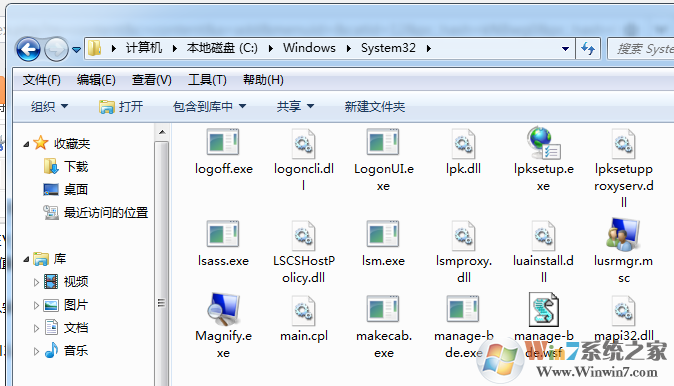Click the 打开 toolbar button
Image resolution: width=674 pixels, height=386 pixels.
click(121, 106)
